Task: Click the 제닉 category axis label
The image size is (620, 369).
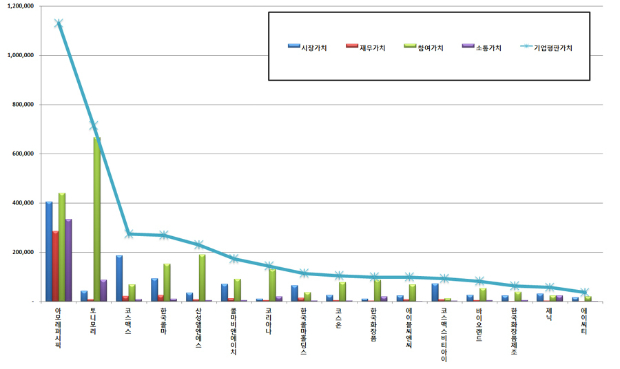Action: [x=550, y=315]
